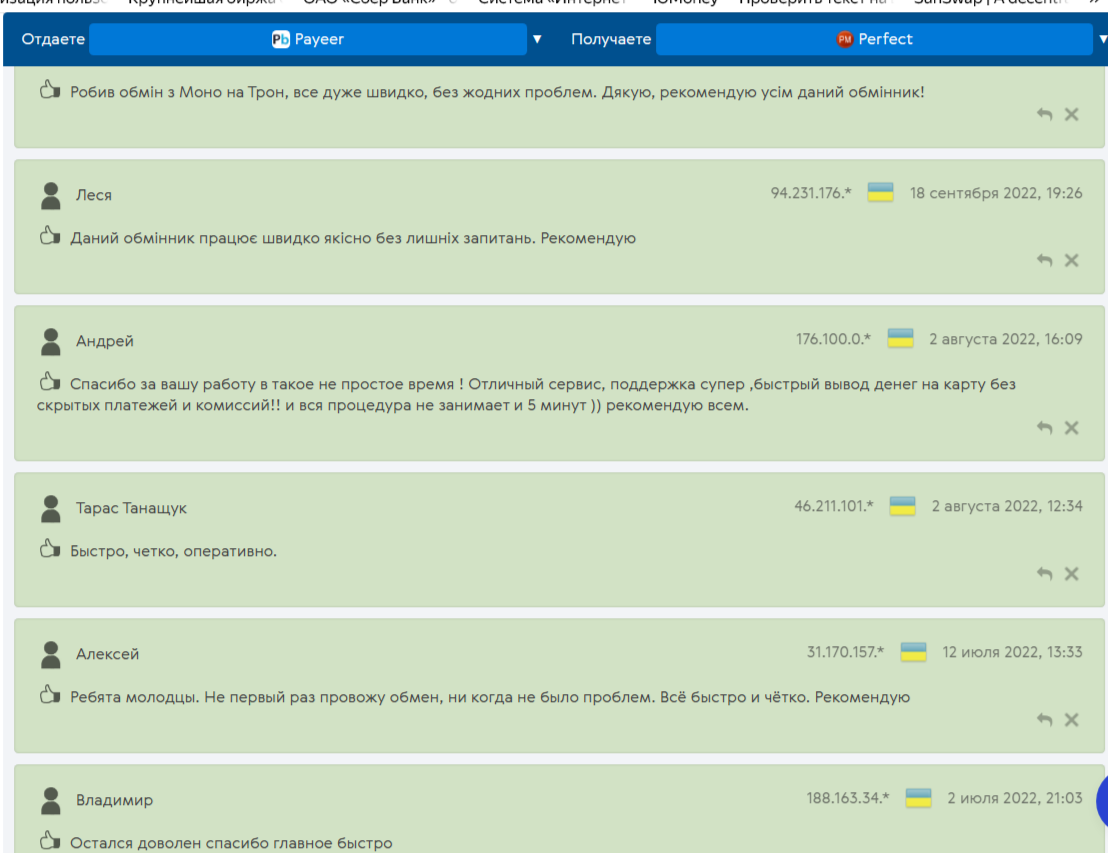Click the reply arrow under Тарас Танащук's review
This screenshot has height=853, width=1108.
pyautogui.click(x=1045, y=574)
